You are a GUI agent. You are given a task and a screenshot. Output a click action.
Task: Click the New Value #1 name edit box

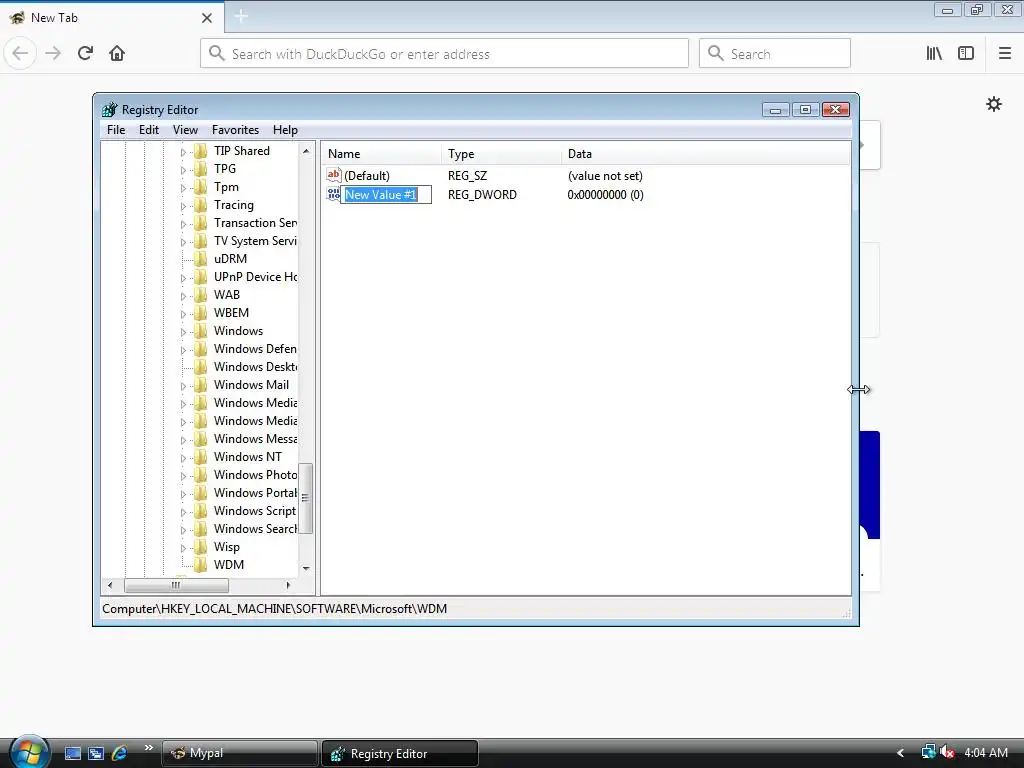387,195
